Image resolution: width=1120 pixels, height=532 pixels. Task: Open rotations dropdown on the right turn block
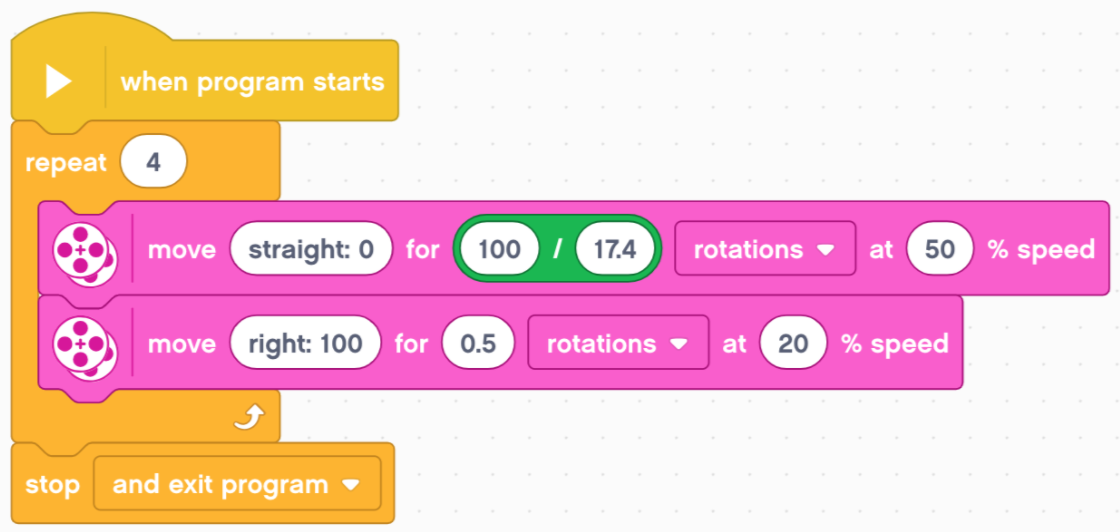(618, 343)
